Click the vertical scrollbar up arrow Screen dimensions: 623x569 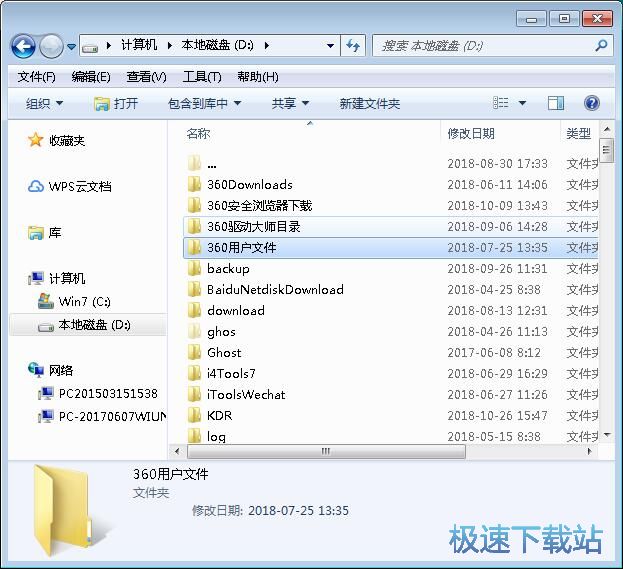coord(606,130)
